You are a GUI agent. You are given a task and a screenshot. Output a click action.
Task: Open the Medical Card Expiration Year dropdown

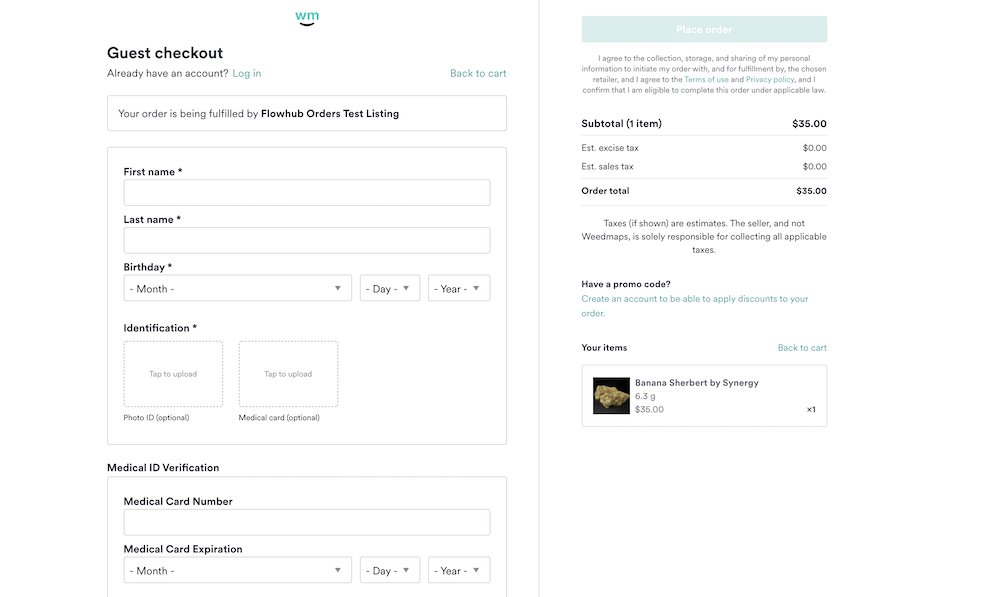[458, 570]
